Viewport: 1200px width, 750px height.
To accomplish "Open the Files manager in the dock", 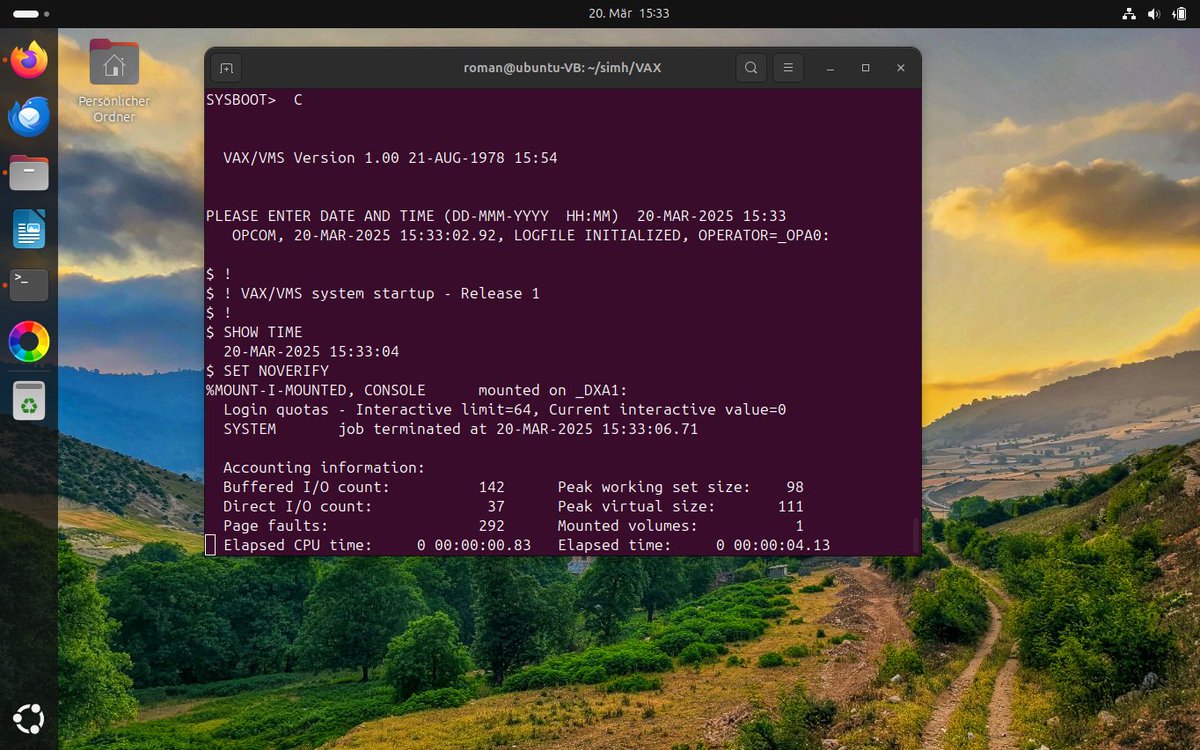I will tap(29, 173).
